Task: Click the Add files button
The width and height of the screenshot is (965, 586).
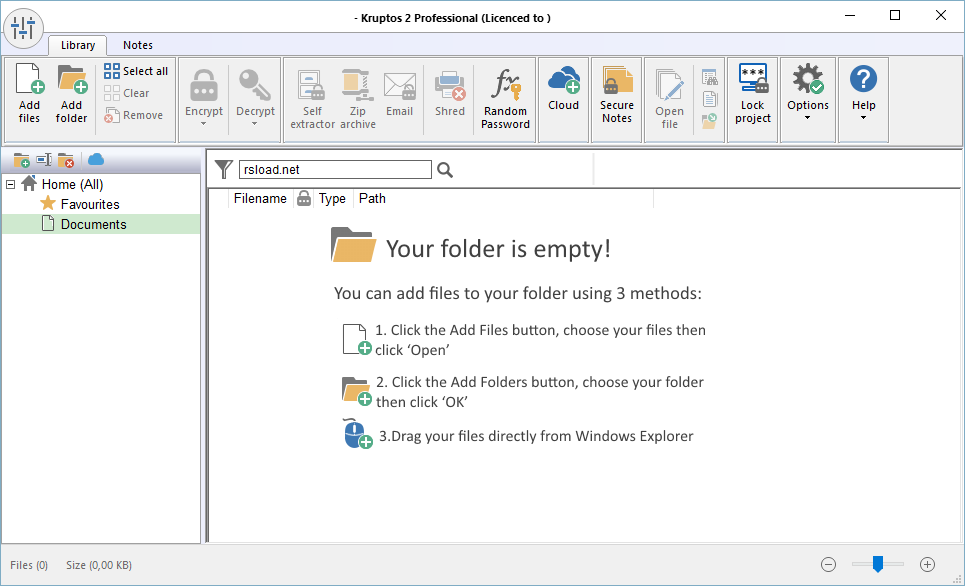Action: tap(29, 94)
